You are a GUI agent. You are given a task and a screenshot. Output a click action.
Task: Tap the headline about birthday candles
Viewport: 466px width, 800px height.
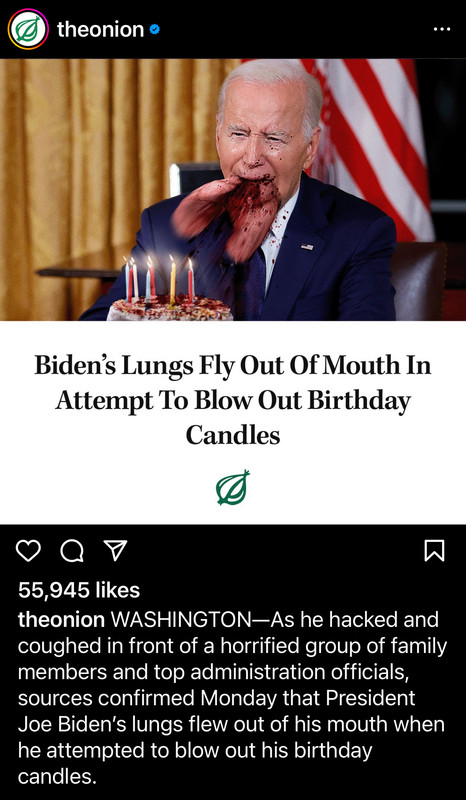(233, 401)
